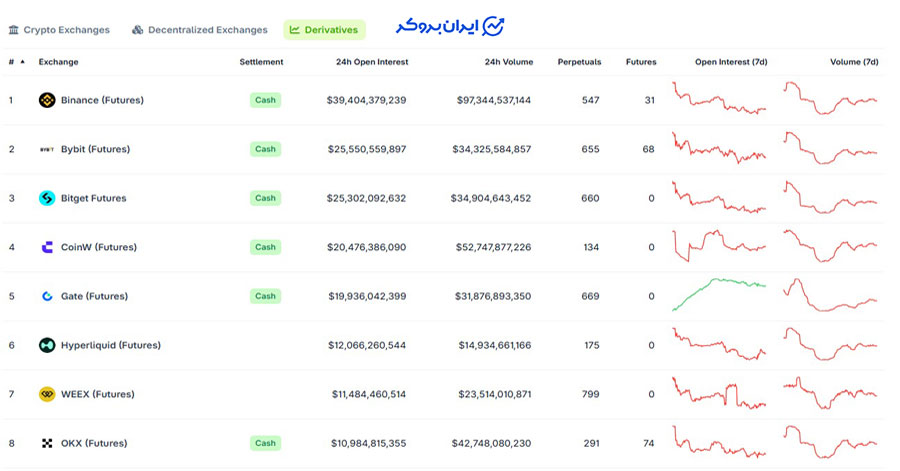Sort by Settlement column header
The height and width of the screenshot is (471, 900).
coord(261,62)
